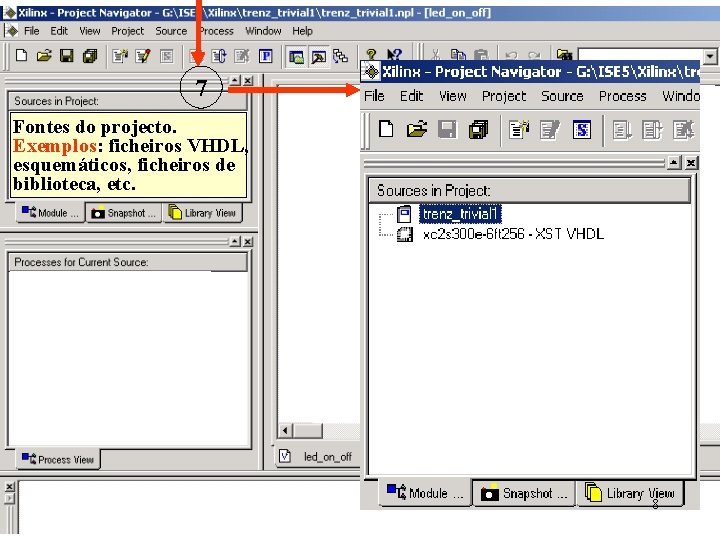This screenshot has height=540, width=720.
Task: Click the blue S snapshot icon in front window
Action: pyautogui.click(x=582, y=129)
